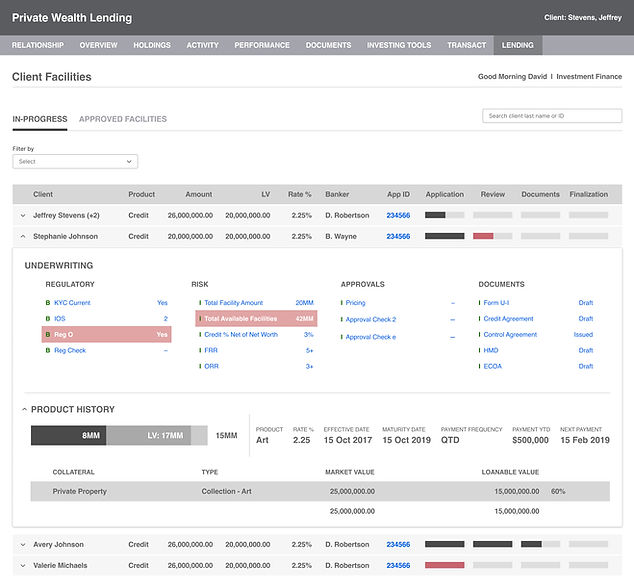Image resolution: width=634 pixels, height=586 pixels.
Task: Open the ORR risk item
Action: pyautogui.click(x=211, y=366)
